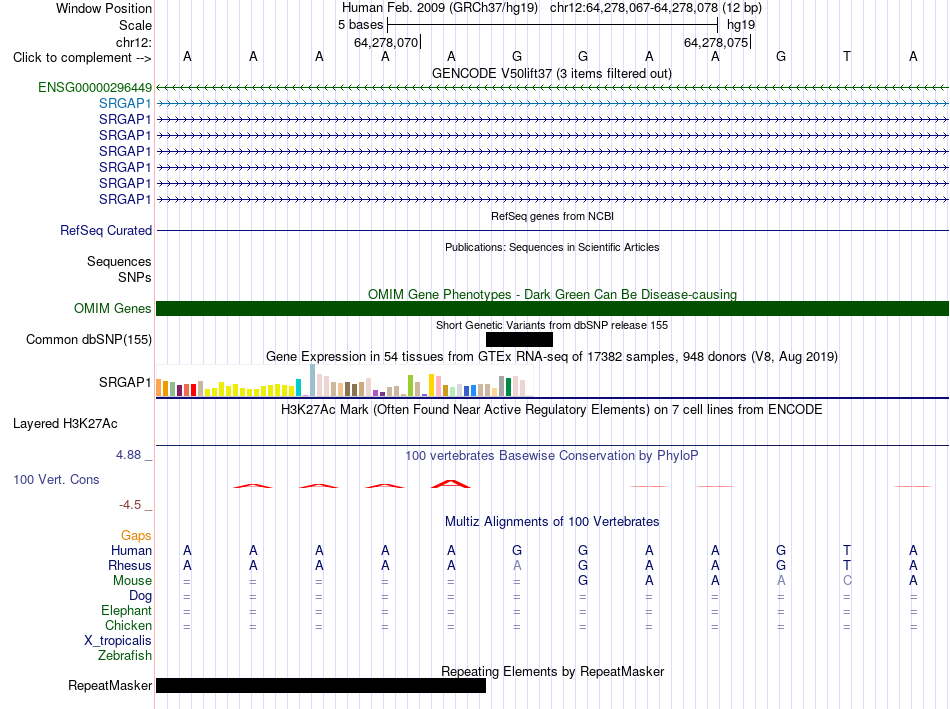This screenshot has height=709, width=950.
Task: Click 'Repeating Elements by RepeatMasker' title
Action: pyautogui.click(x=552, y=671)
